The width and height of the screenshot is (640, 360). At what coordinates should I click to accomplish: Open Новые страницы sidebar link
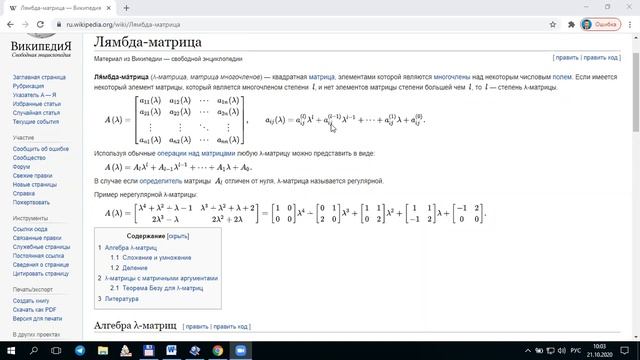click(x=35, y=184)
